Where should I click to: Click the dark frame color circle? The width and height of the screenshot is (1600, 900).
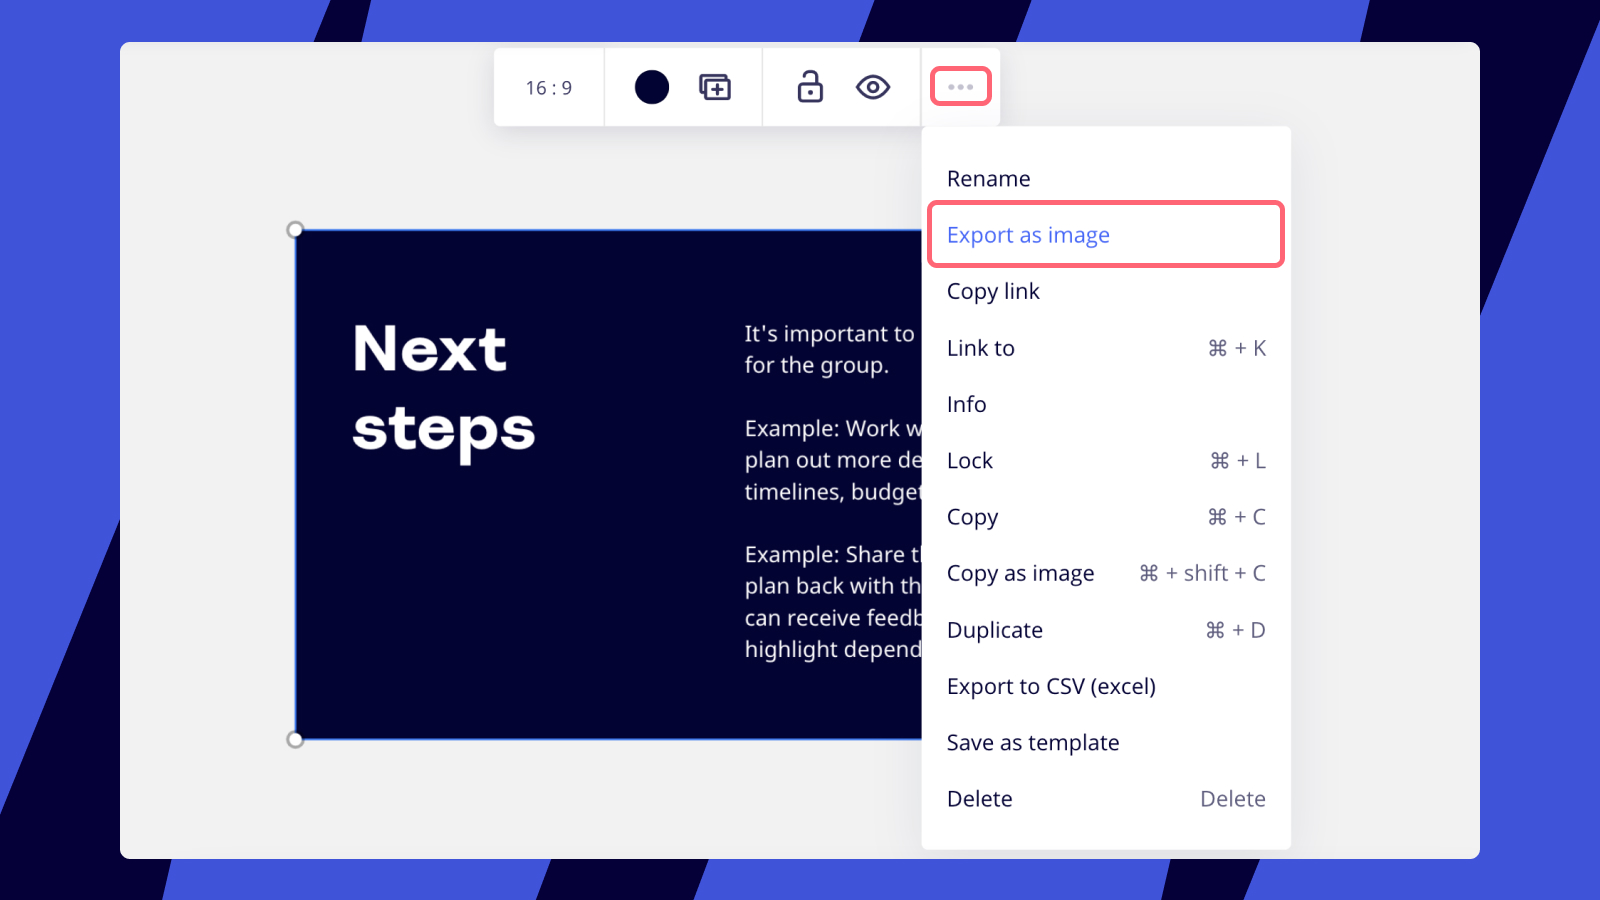coord(651,87)
